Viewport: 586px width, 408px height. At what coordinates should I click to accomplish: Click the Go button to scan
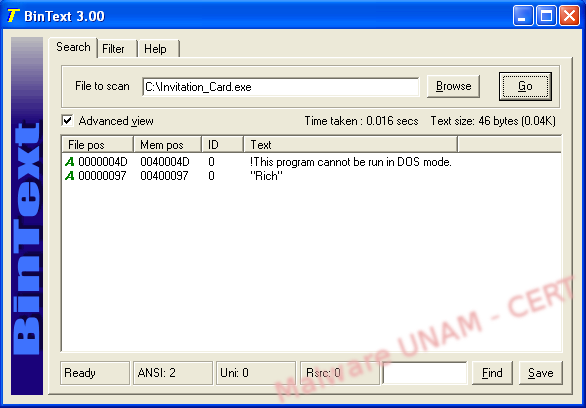tap(525, 86)
